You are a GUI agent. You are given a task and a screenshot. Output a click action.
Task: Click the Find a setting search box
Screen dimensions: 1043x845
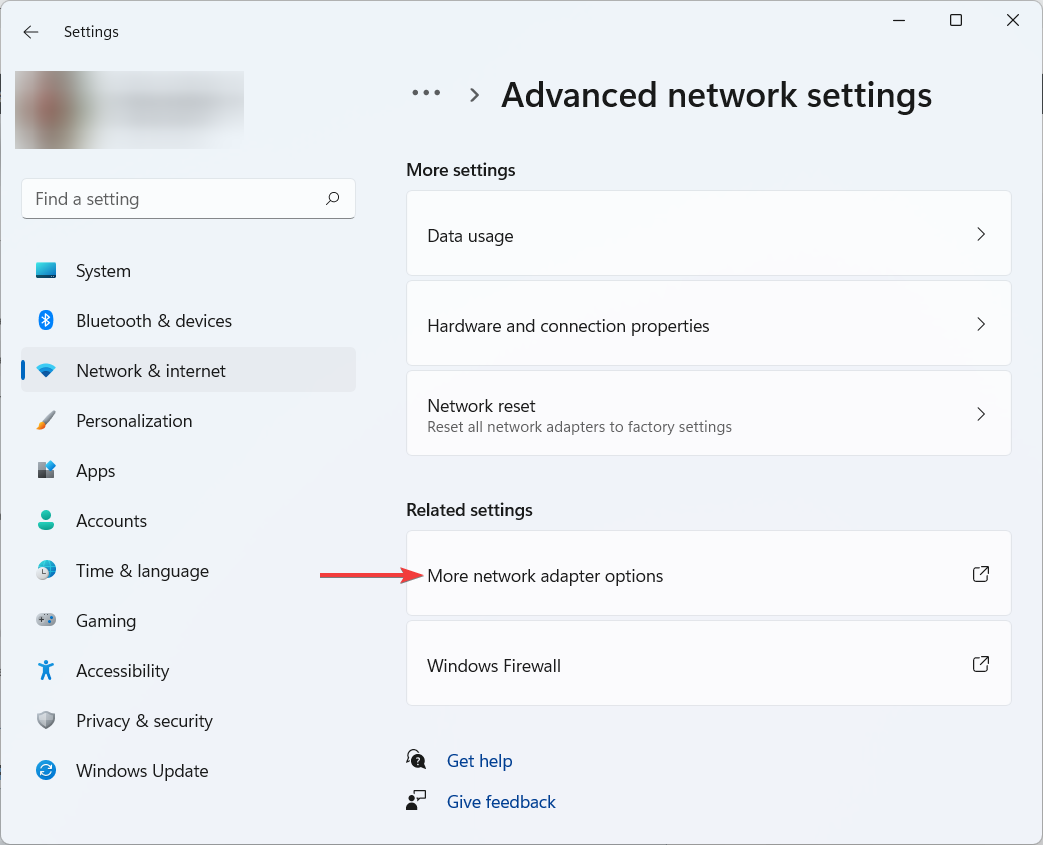click(x=175, y=199)
